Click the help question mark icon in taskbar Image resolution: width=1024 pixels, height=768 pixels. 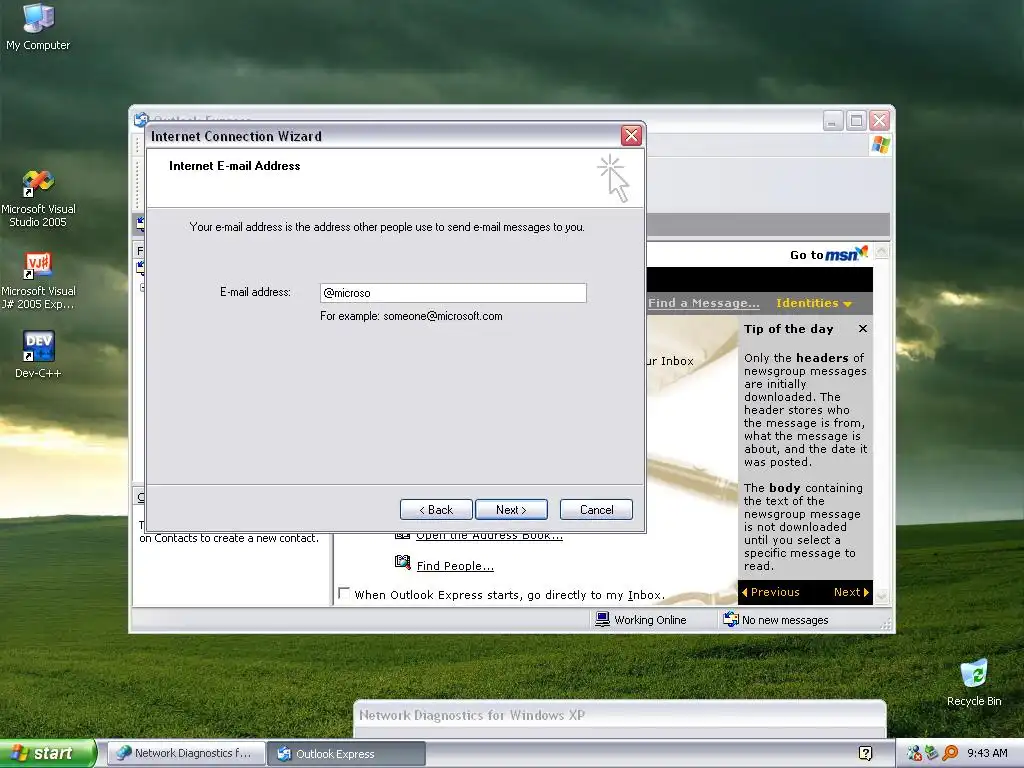pyautogui.click(x=865, y=753)
